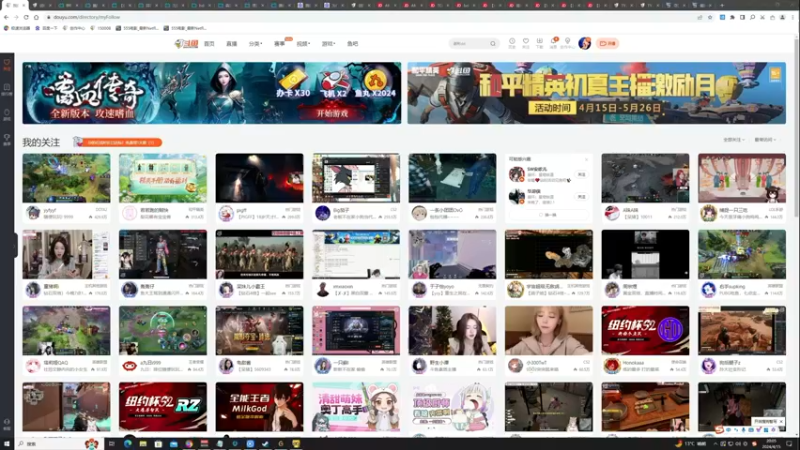The image size is (800, 450).
Task: Click the orange promo pill beside 我的关注
Action: click(122, 142)
